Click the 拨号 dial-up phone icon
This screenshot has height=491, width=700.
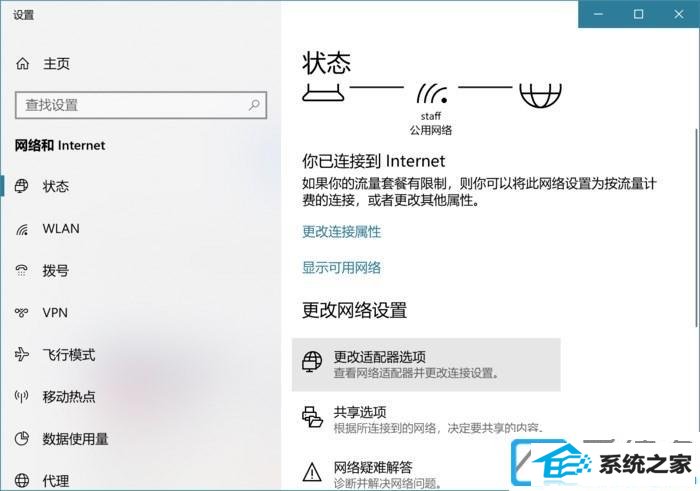tap(21, 270)
